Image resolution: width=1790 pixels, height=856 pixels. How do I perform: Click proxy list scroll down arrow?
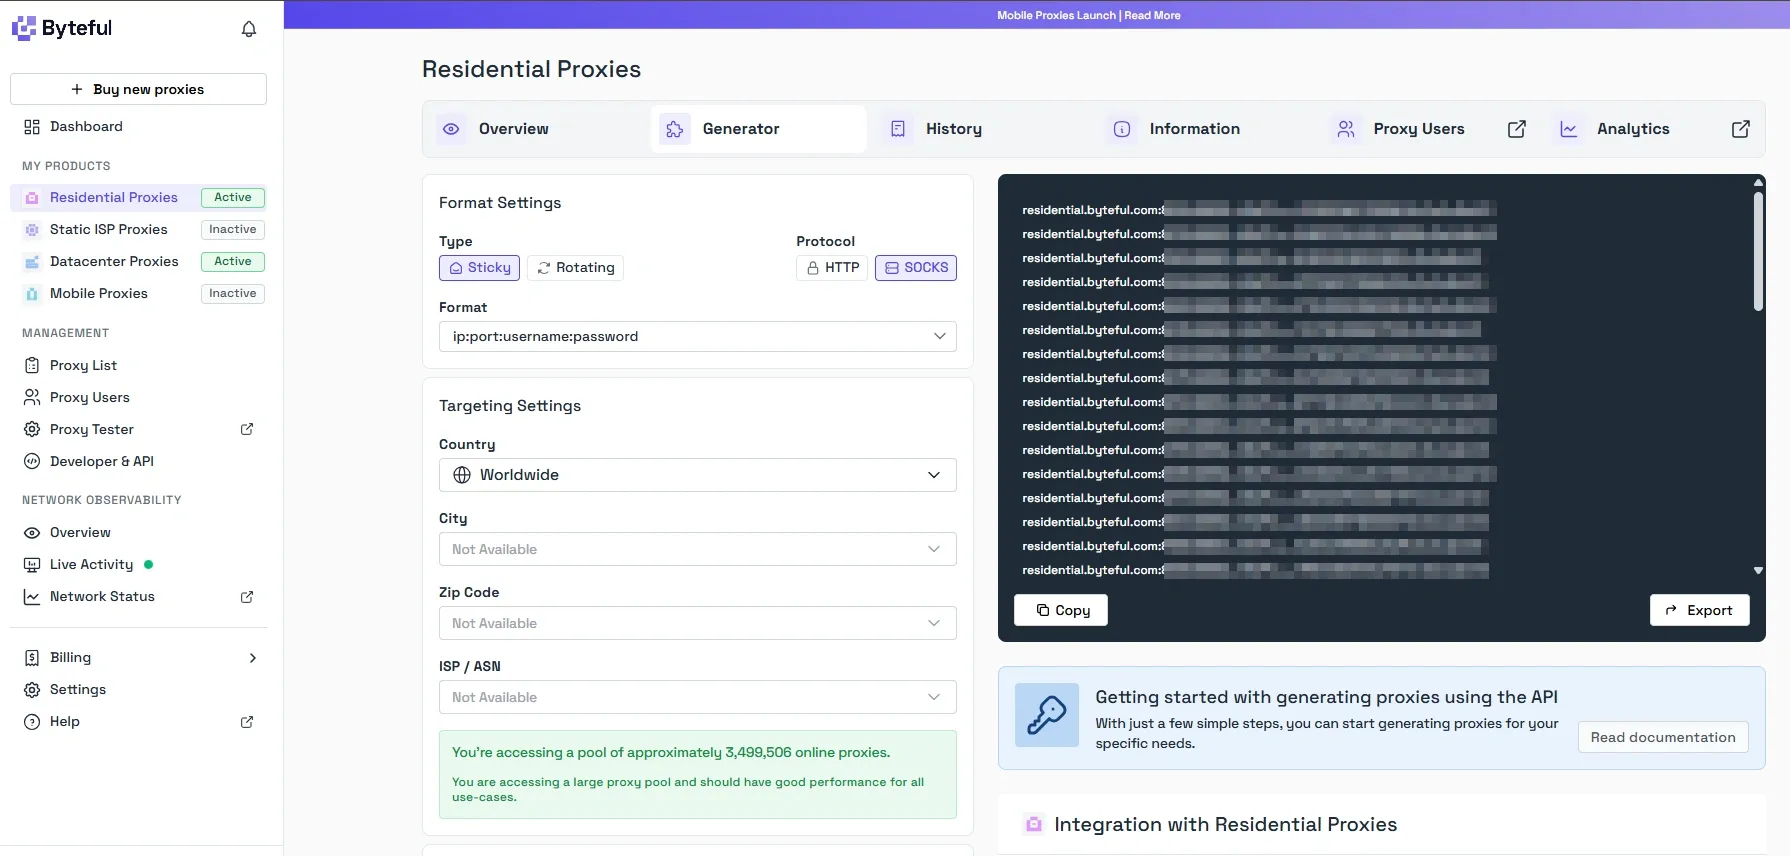1758,571
